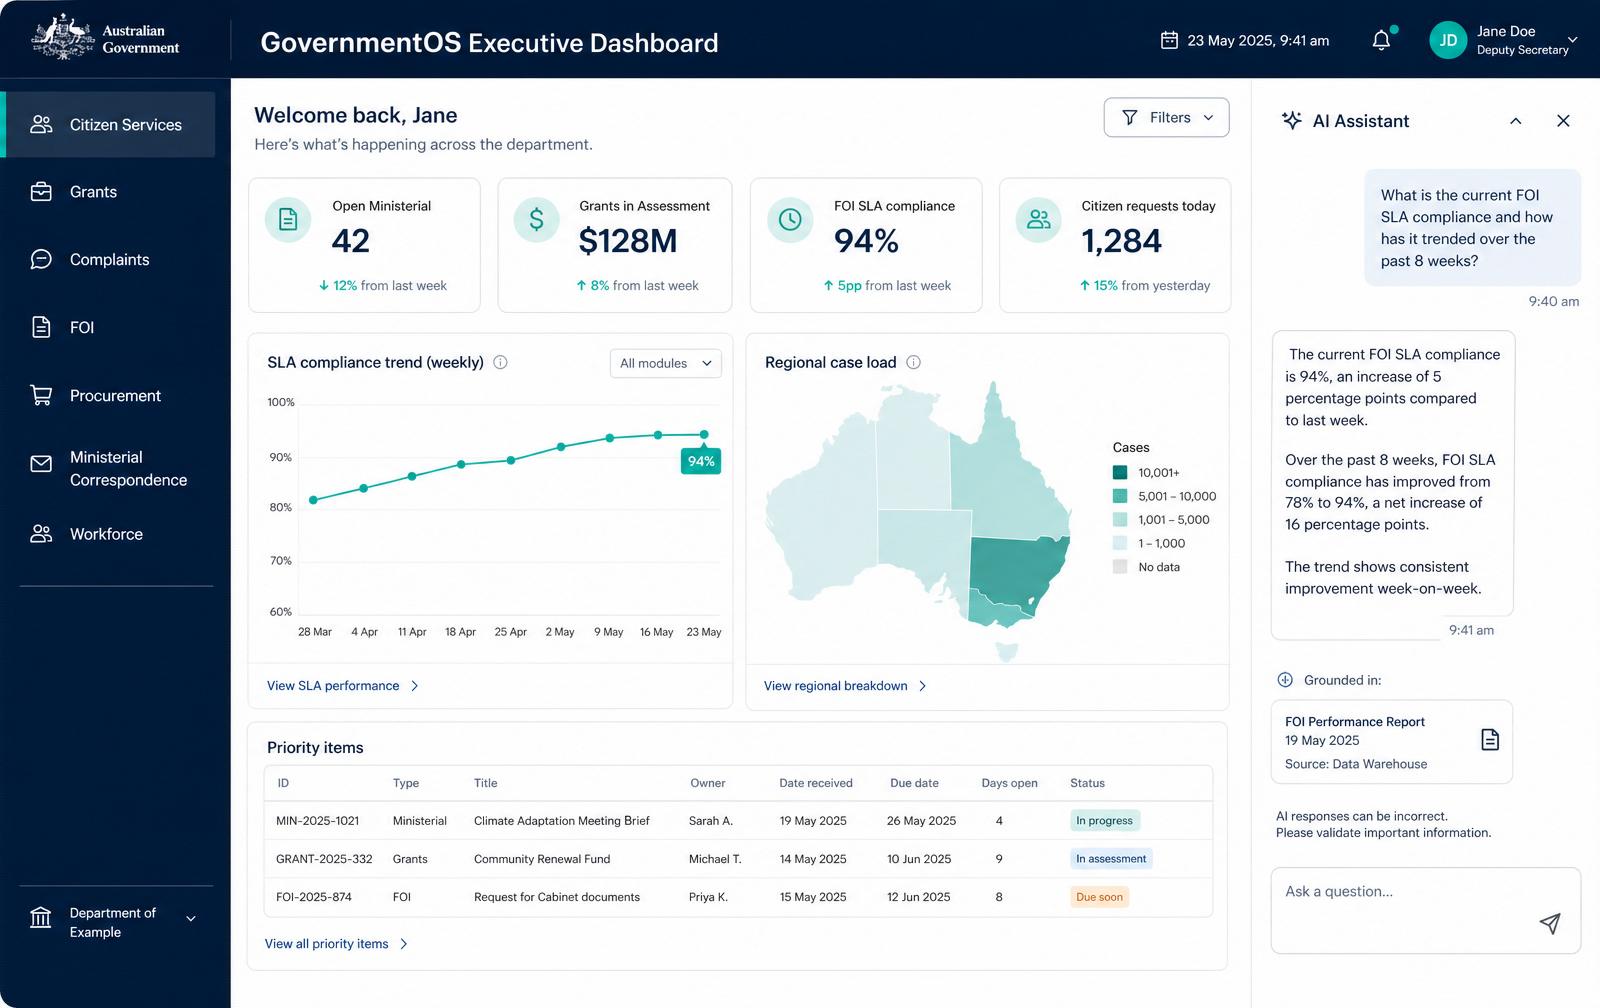This screenshot has width=1600, height=1008.
Task: Expand Department of Example switcher
Action: (x=191, y=919)
